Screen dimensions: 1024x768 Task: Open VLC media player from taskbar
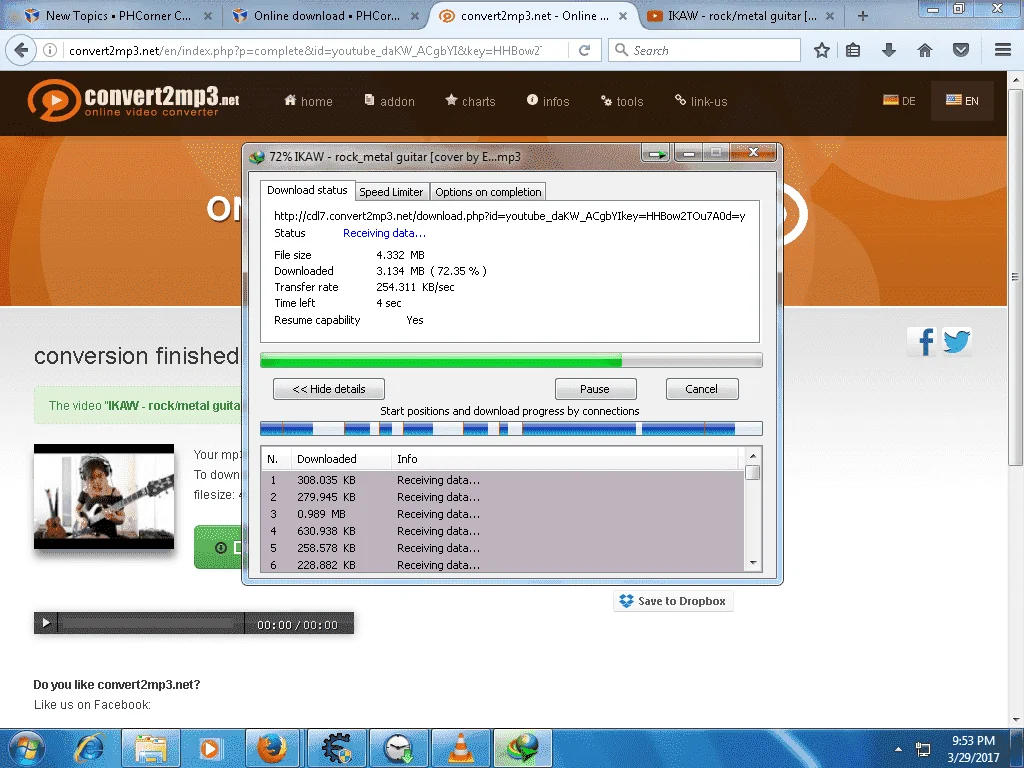[x=461, y=748]
